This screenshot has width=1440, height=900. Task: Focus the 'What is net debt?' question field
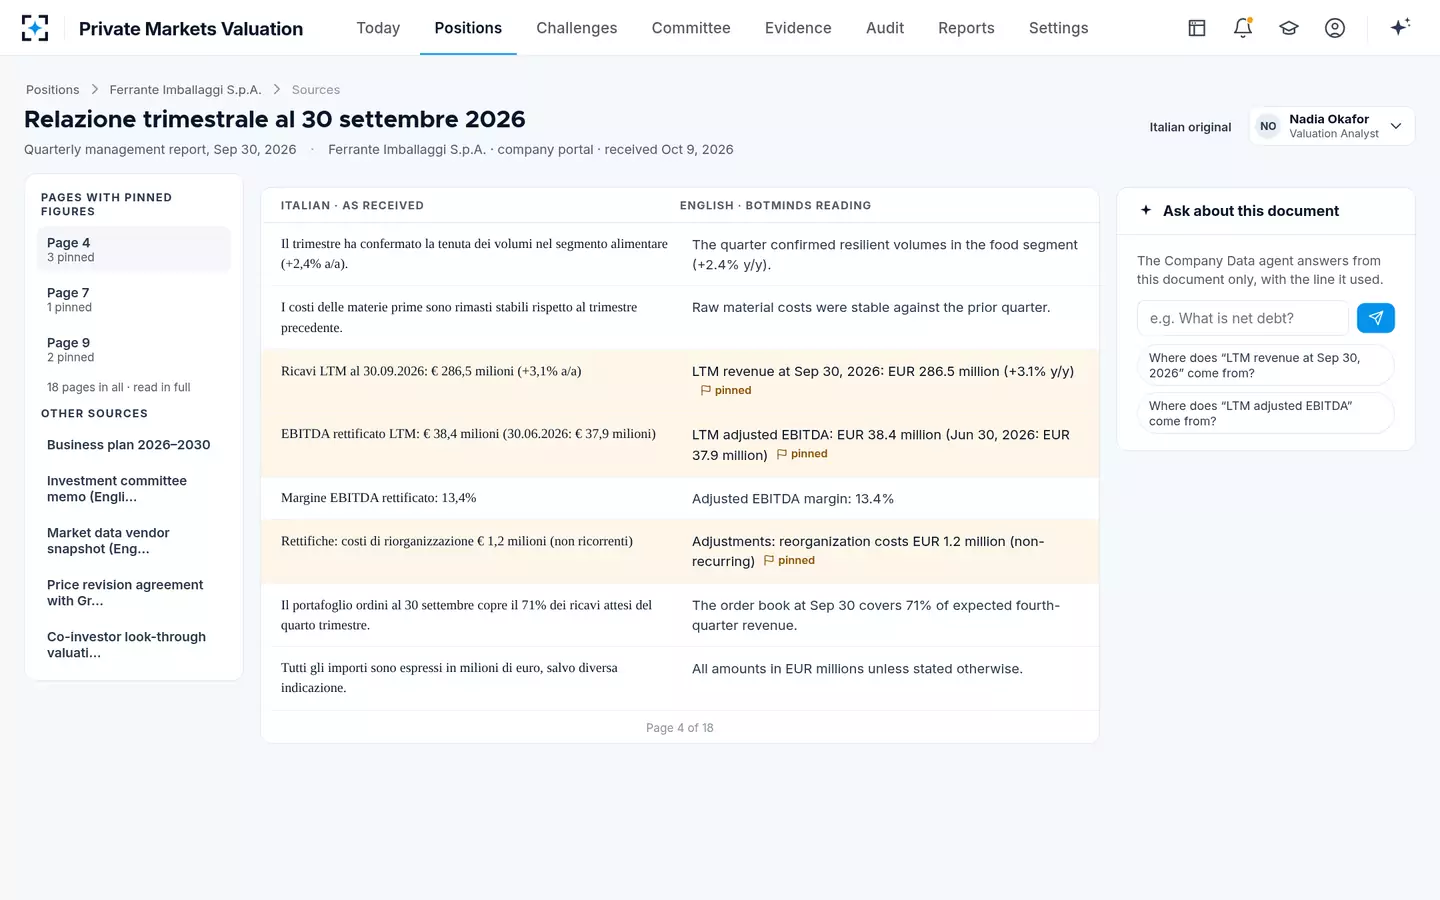(x=1243, y=318)
